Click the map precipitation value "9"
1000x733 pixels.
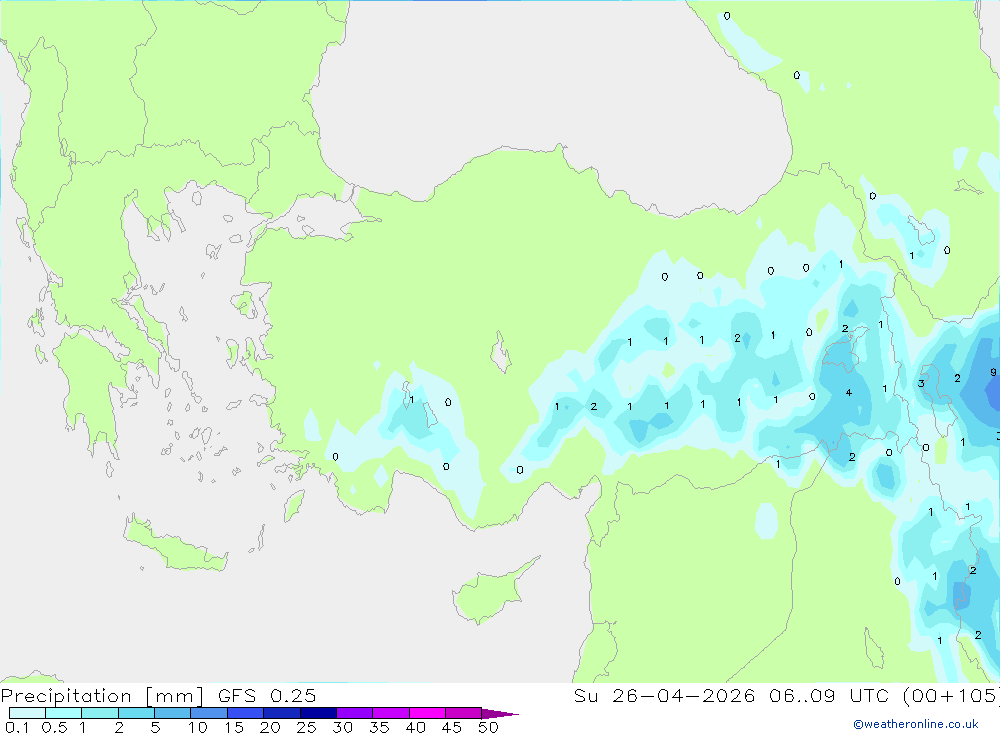click(x=993, y=372)
